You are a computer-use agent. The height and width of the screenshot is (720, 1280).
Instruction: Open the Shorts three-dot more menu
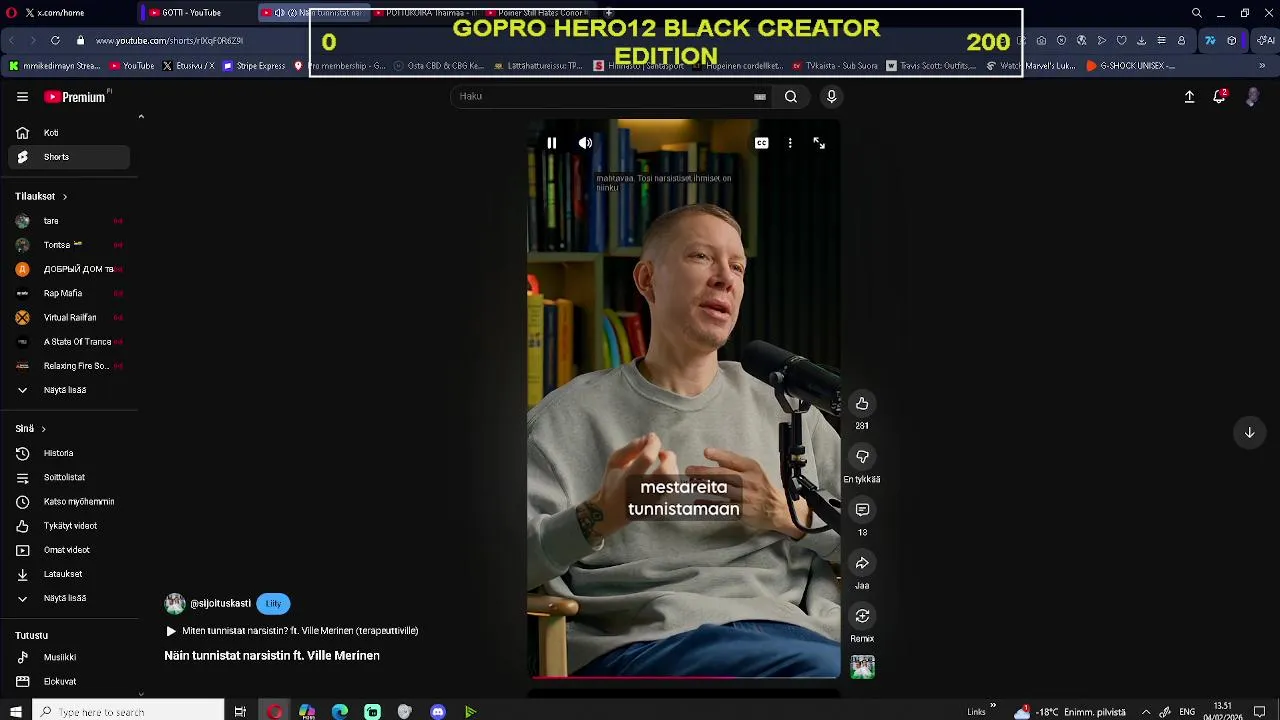(790, 143)
